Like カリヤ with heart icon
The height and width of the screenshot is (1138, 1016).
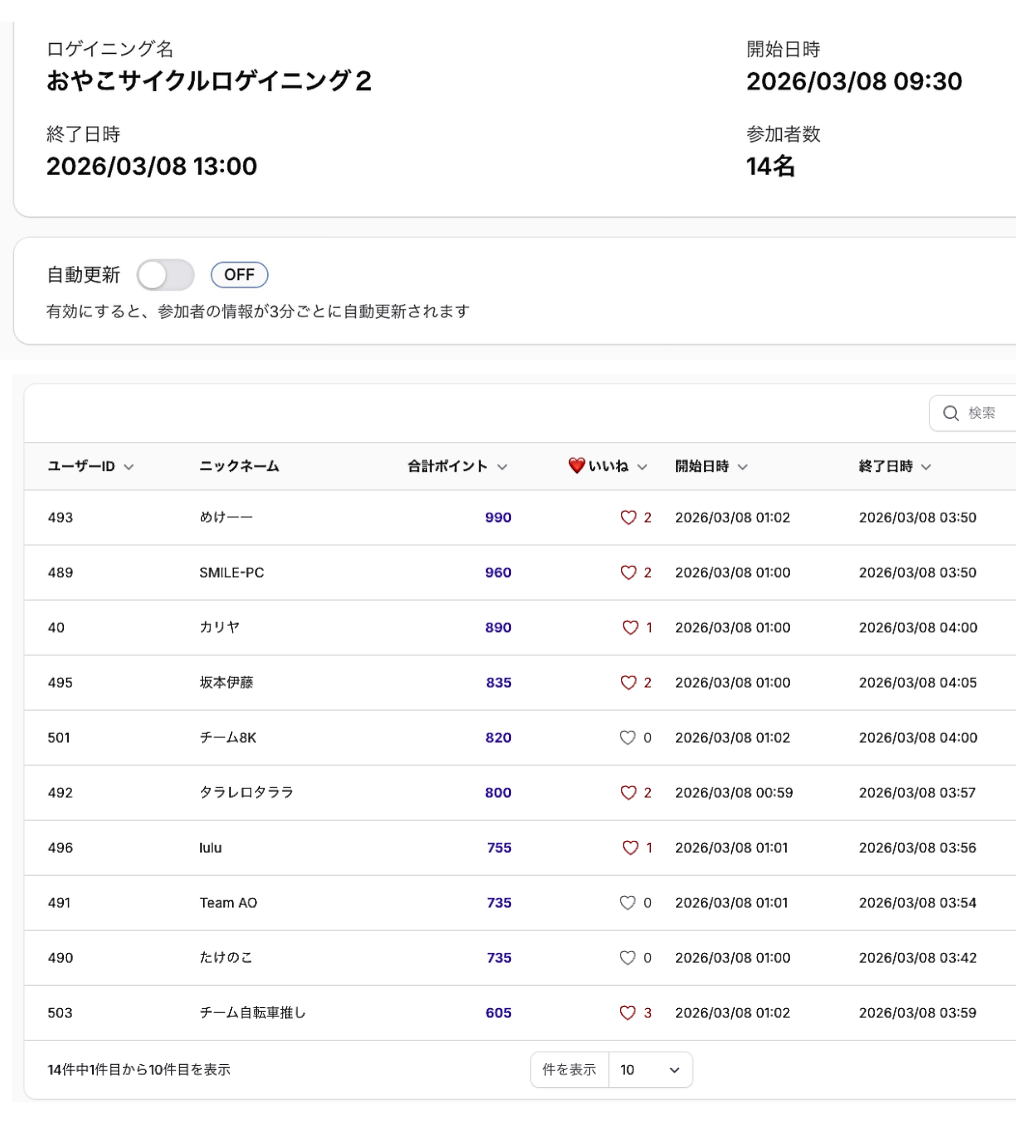[x=631, y=628]
